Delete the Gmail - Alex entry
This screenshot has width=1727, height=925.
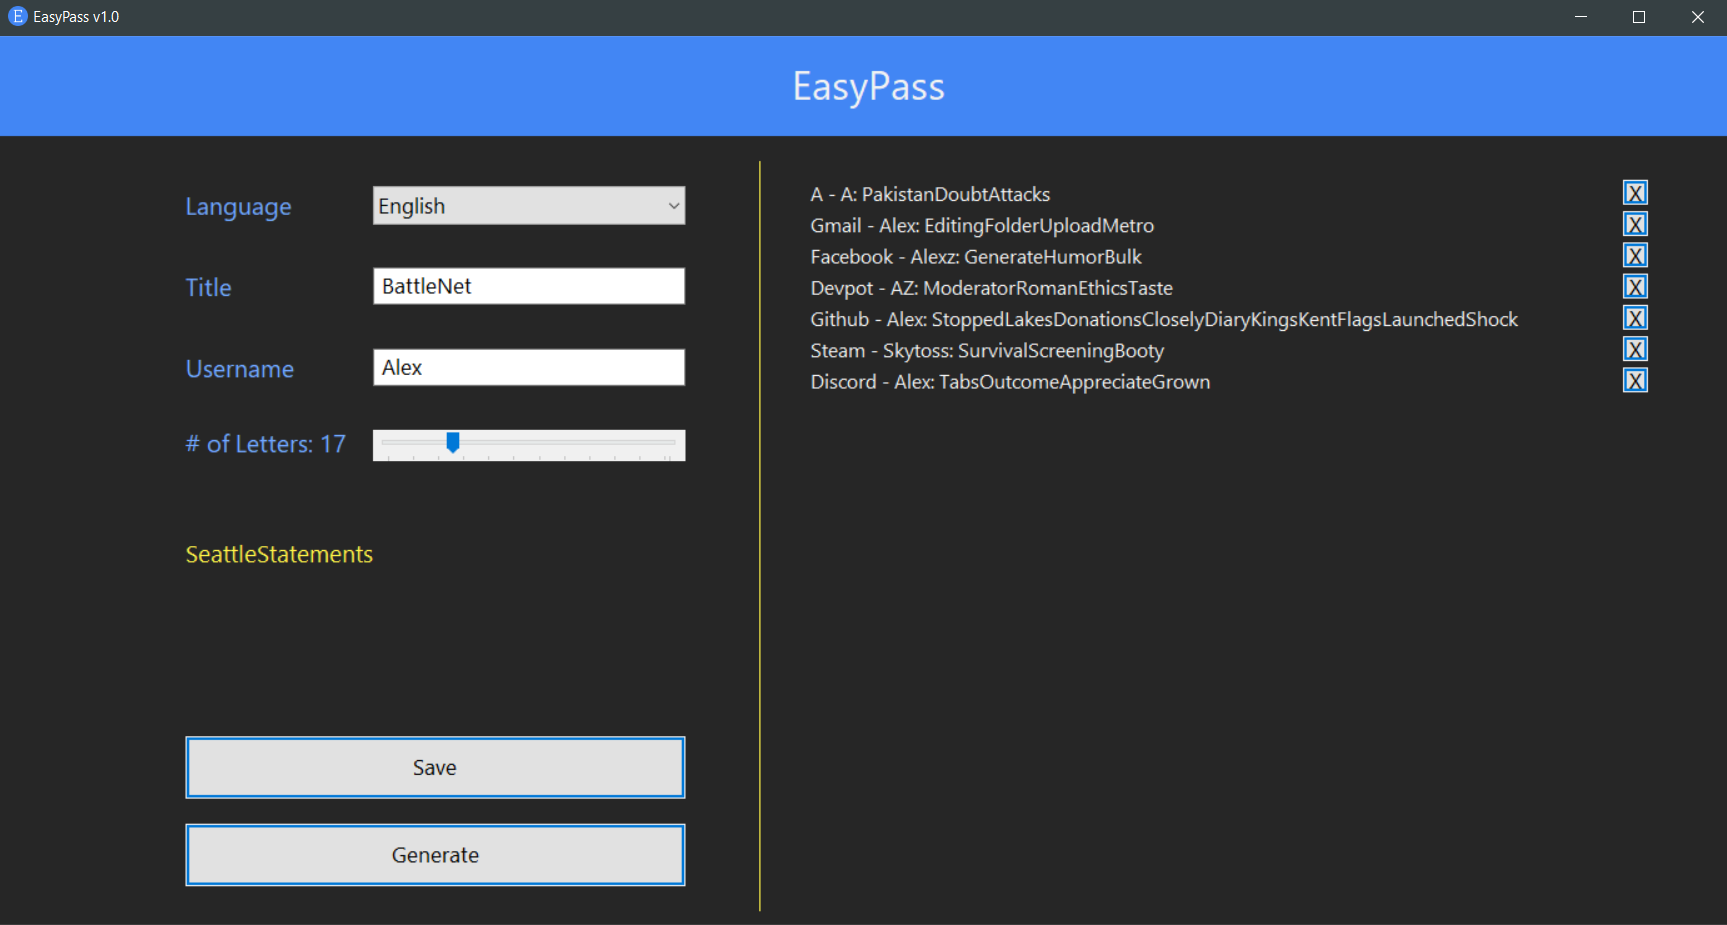[1635, 224]
